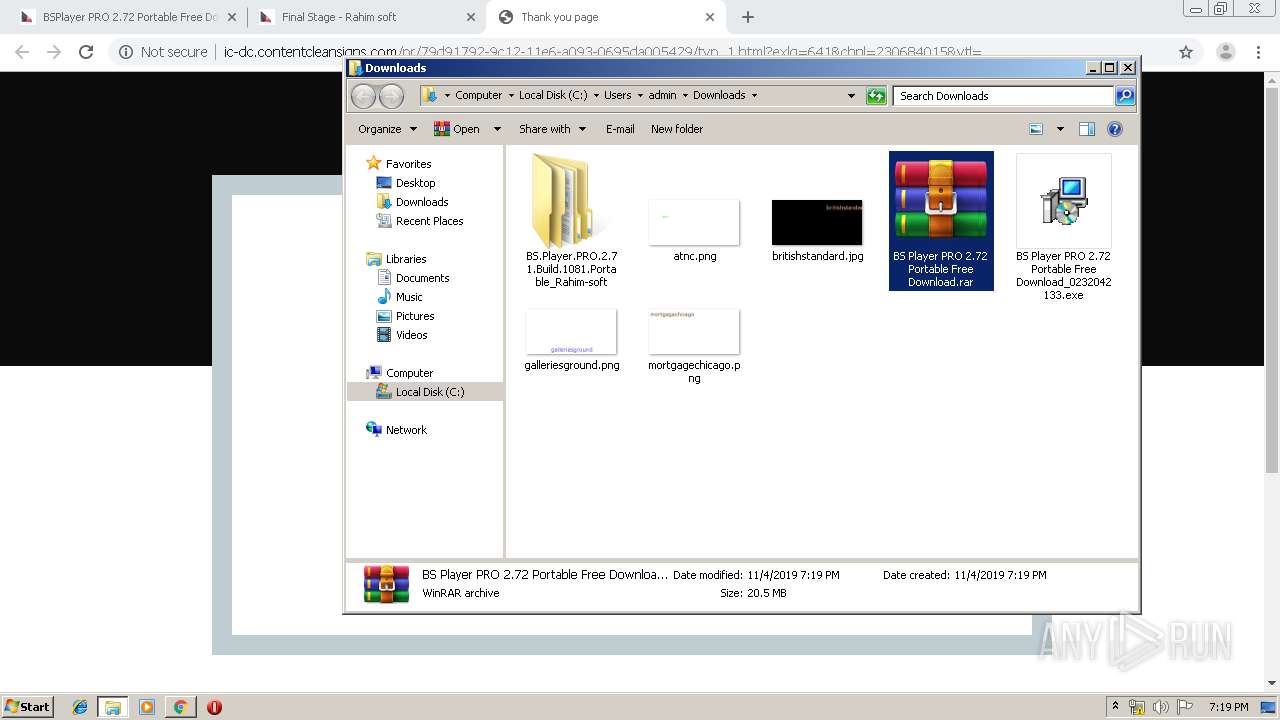Select BS Player PRO 2.72 rar archive
Screen dimensions: 1280x720
[x=941, y=221]
